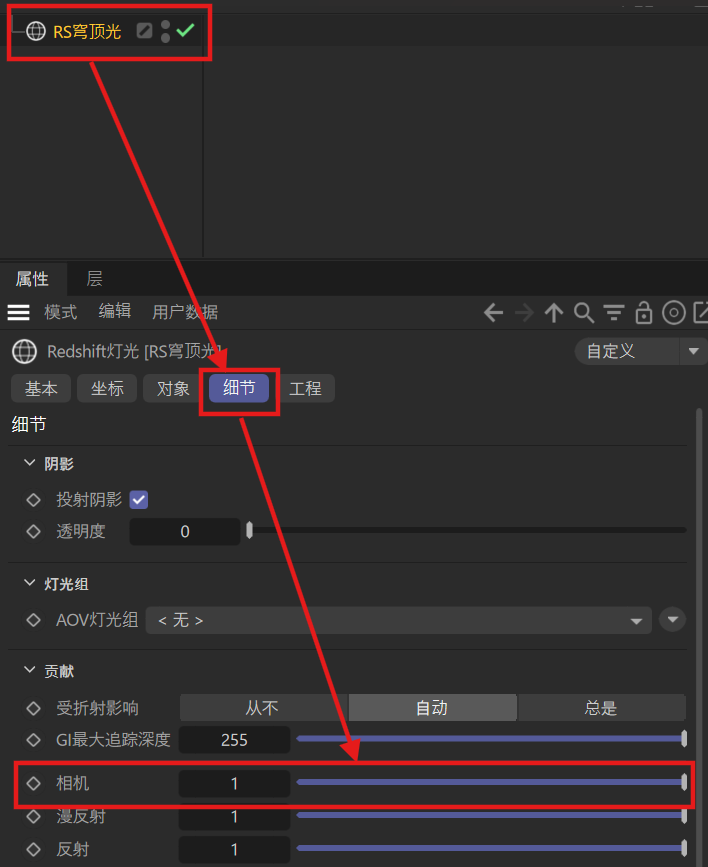The height and width of the screenshot is (867, 708).
Task: Click the globe icon beside RS穹顶光
Action: pyautogui.click(x=36, y=31)
